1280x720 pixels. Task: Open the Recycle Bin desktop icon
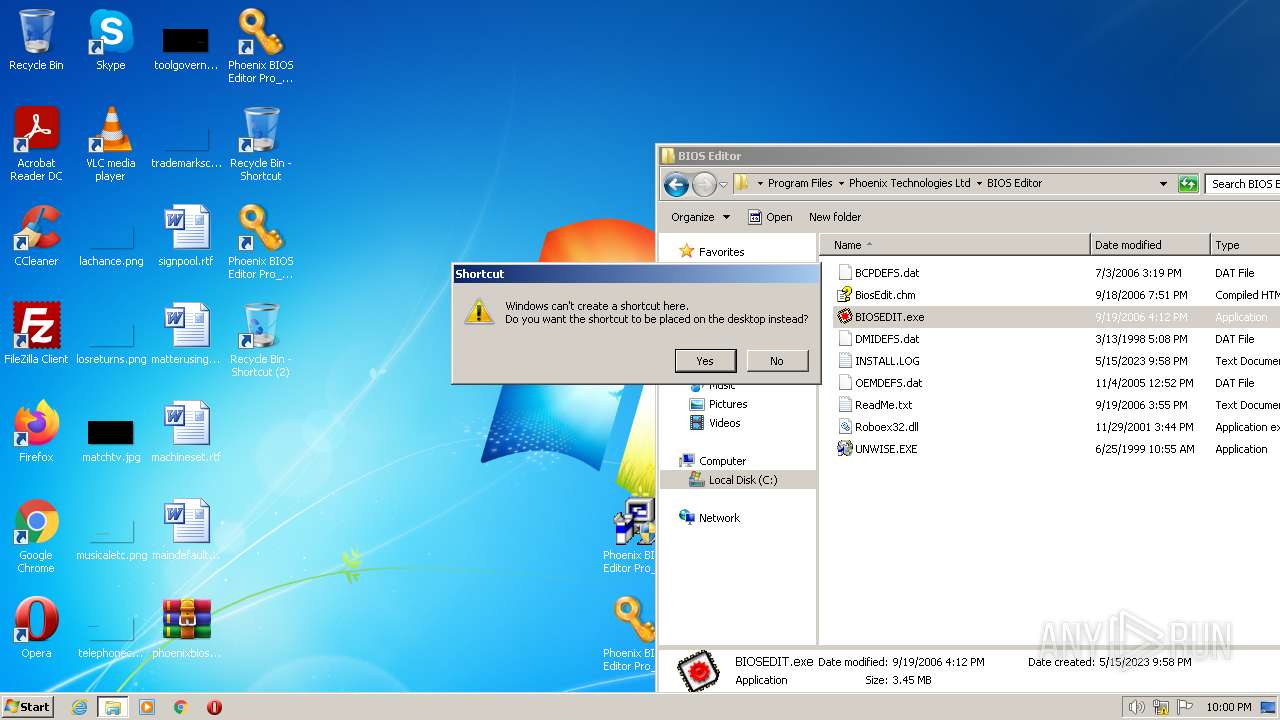pos(36,40)
